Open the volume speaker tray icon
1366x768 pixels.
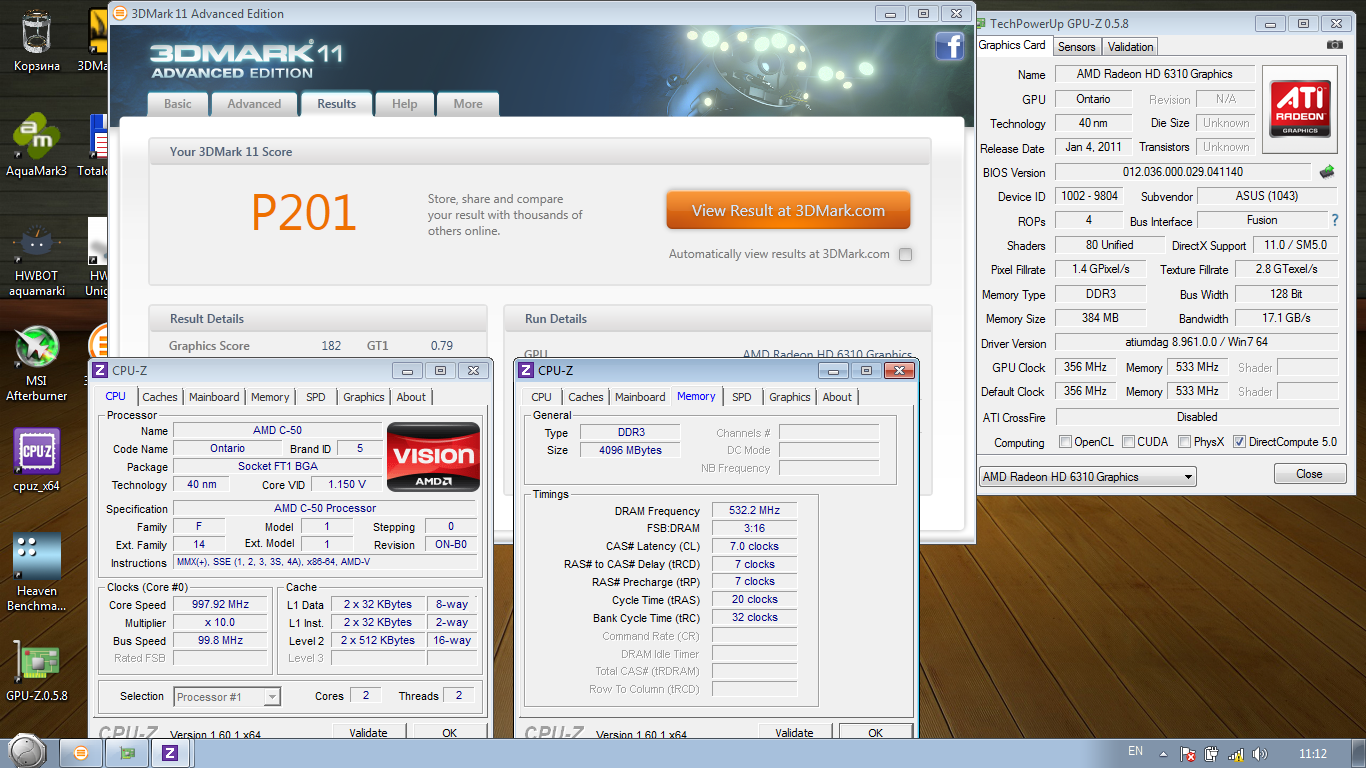(1259, 754)
